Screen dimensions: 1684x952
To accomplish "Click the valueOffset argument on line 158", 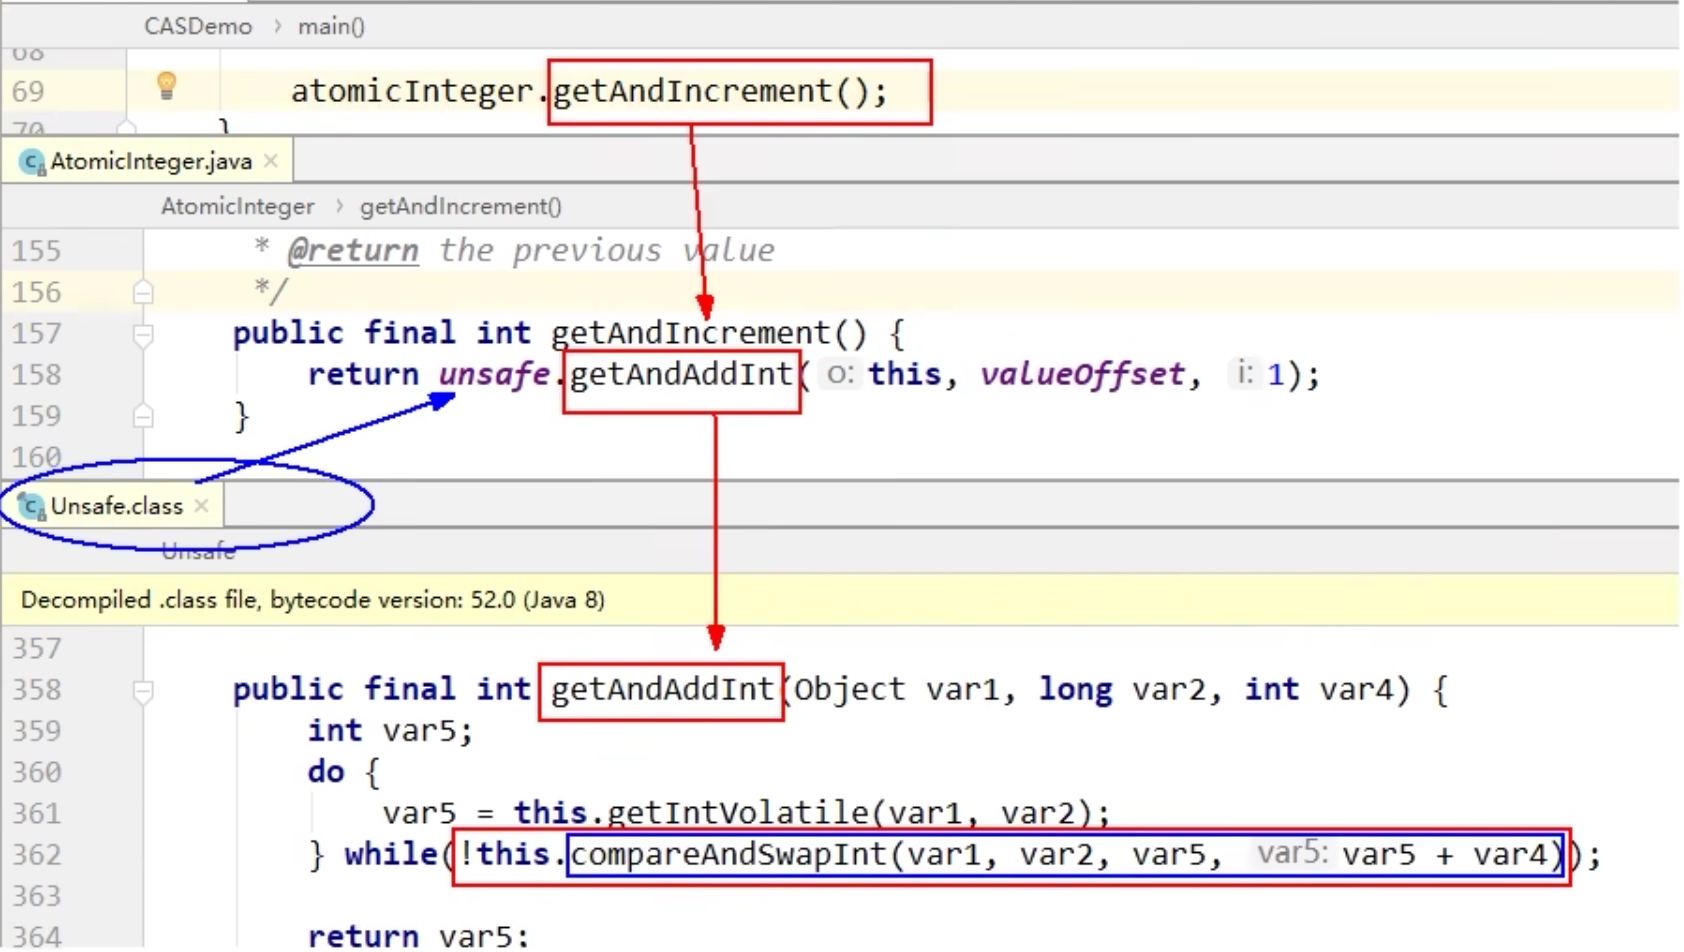I will [x=1082, y=375].
